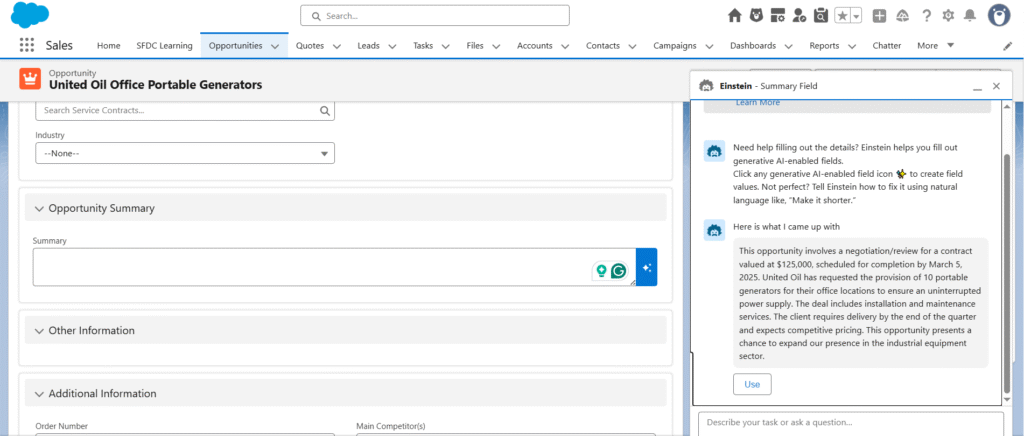
Task: Collapse the Additional Information section
Action: click(x=40, y=393)
